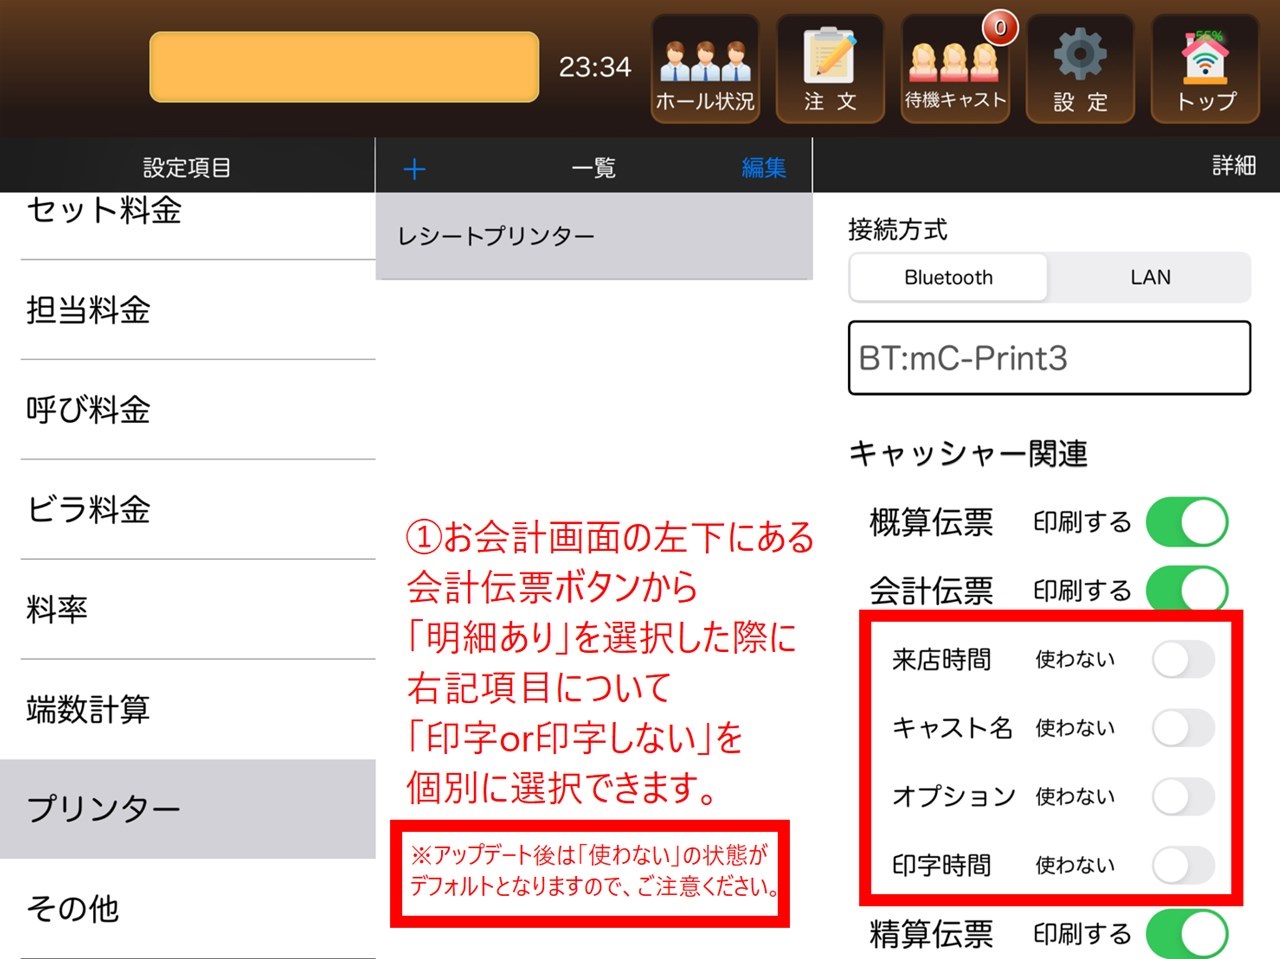Toggle the 概算伝票 print switch

click(1187, 522)
